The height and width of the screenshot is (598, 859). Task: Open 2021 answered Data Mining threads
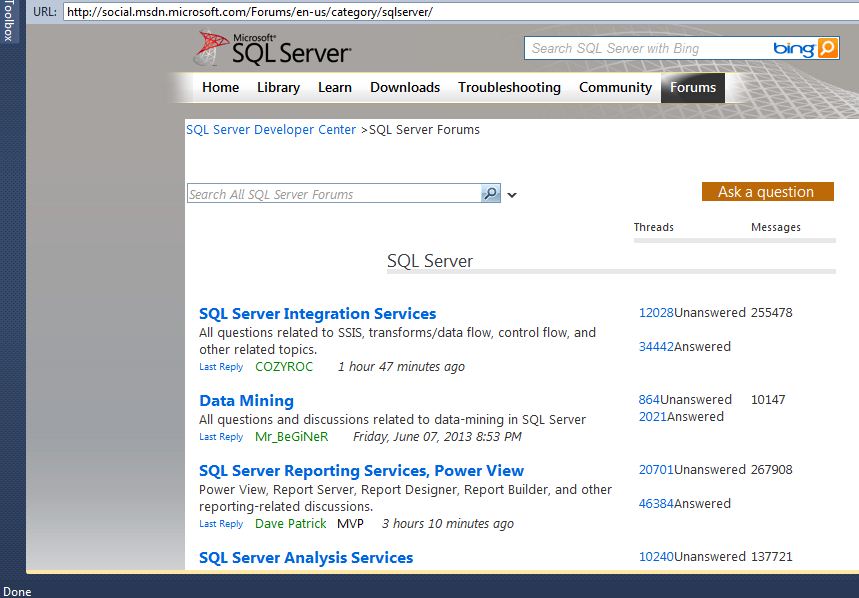[652, 417]
